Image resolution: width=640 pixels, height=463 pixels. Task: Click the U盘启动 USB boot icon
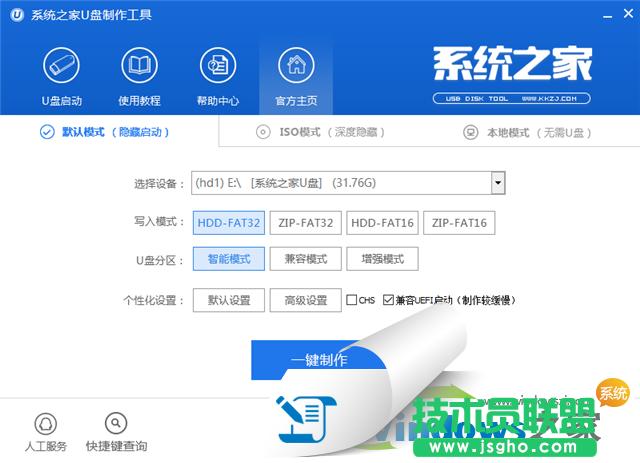[61, 67]
